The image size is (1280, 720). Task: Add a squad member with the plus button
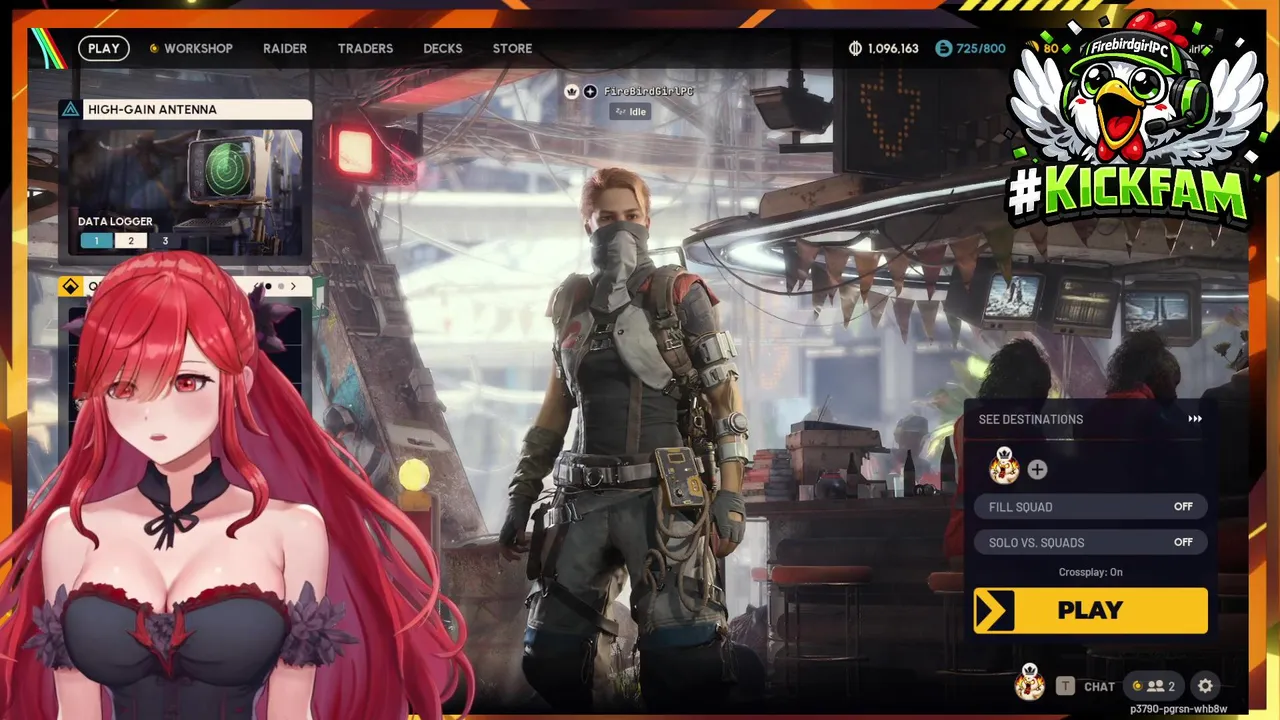(1037, 469)
